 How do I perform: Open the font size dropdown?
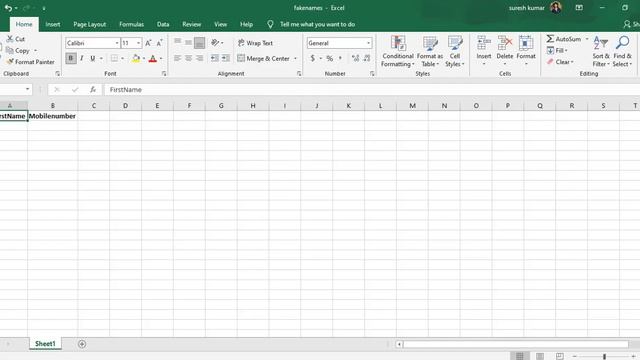138,43
